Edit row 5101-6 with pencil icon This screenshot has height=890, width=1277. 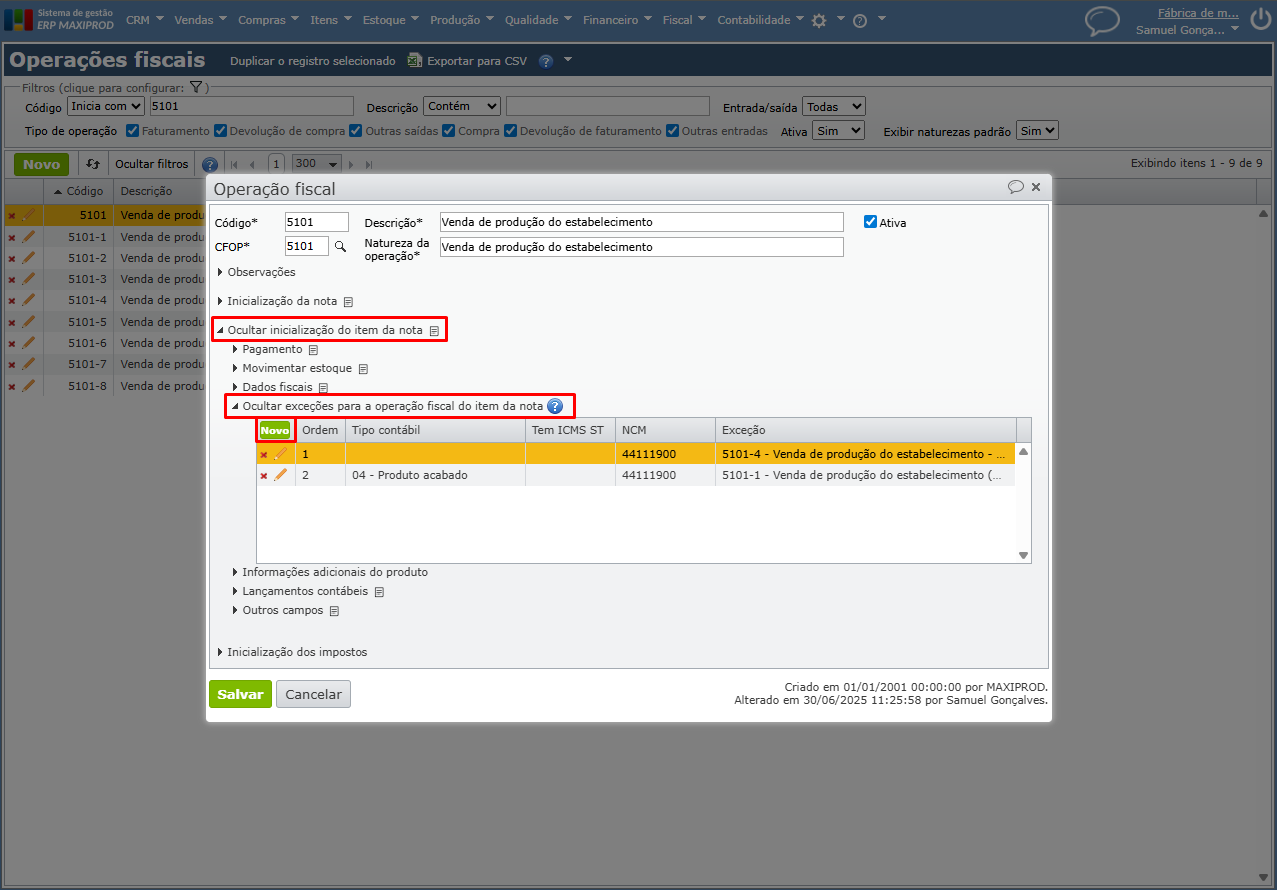pos(28,343)
